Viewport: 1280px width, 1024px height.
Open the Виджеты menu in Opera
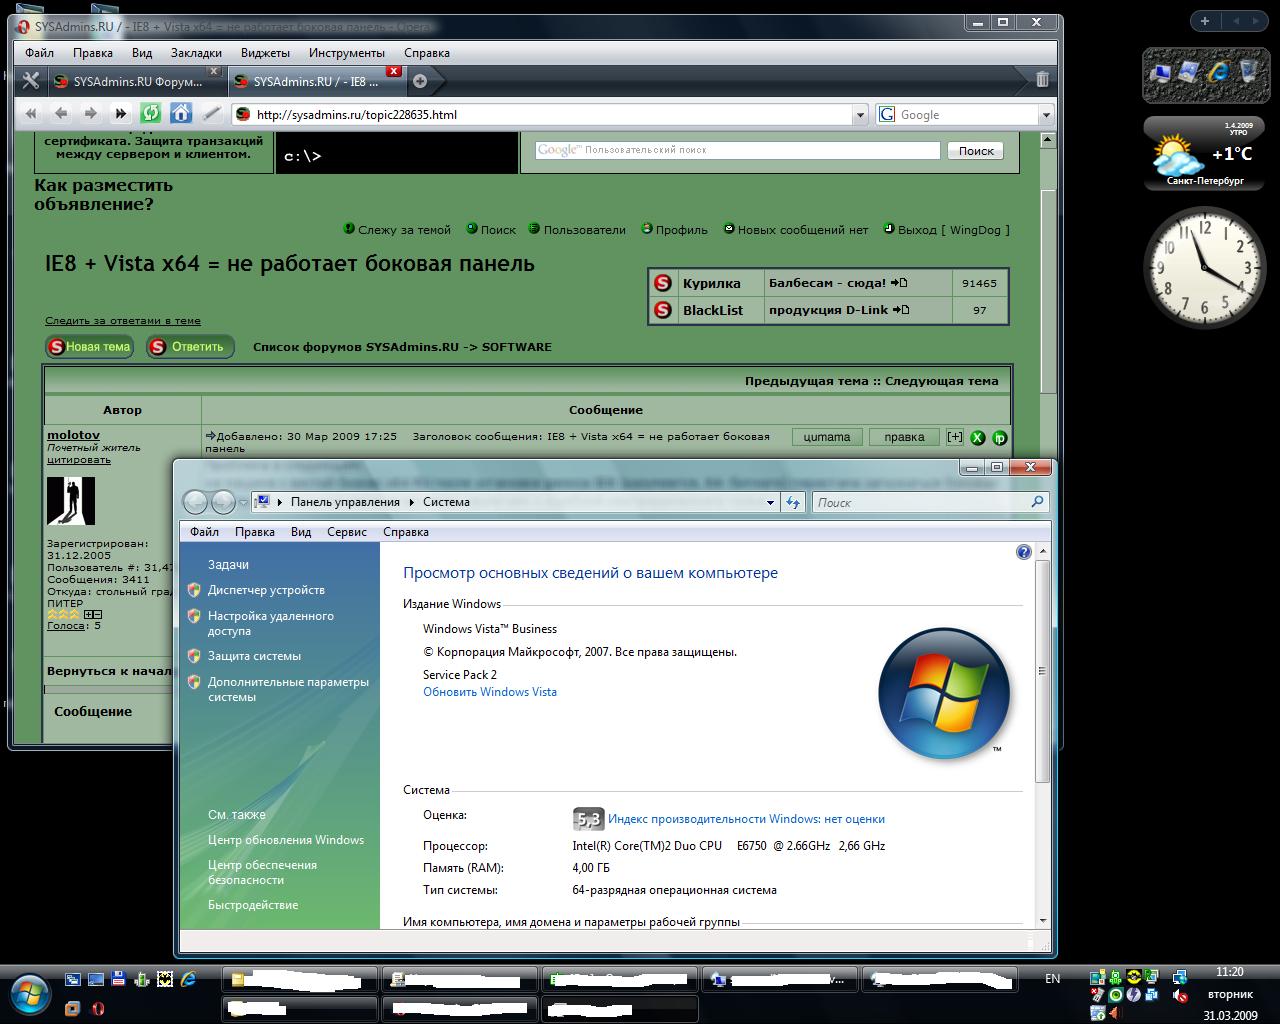[x=265, y=53]
